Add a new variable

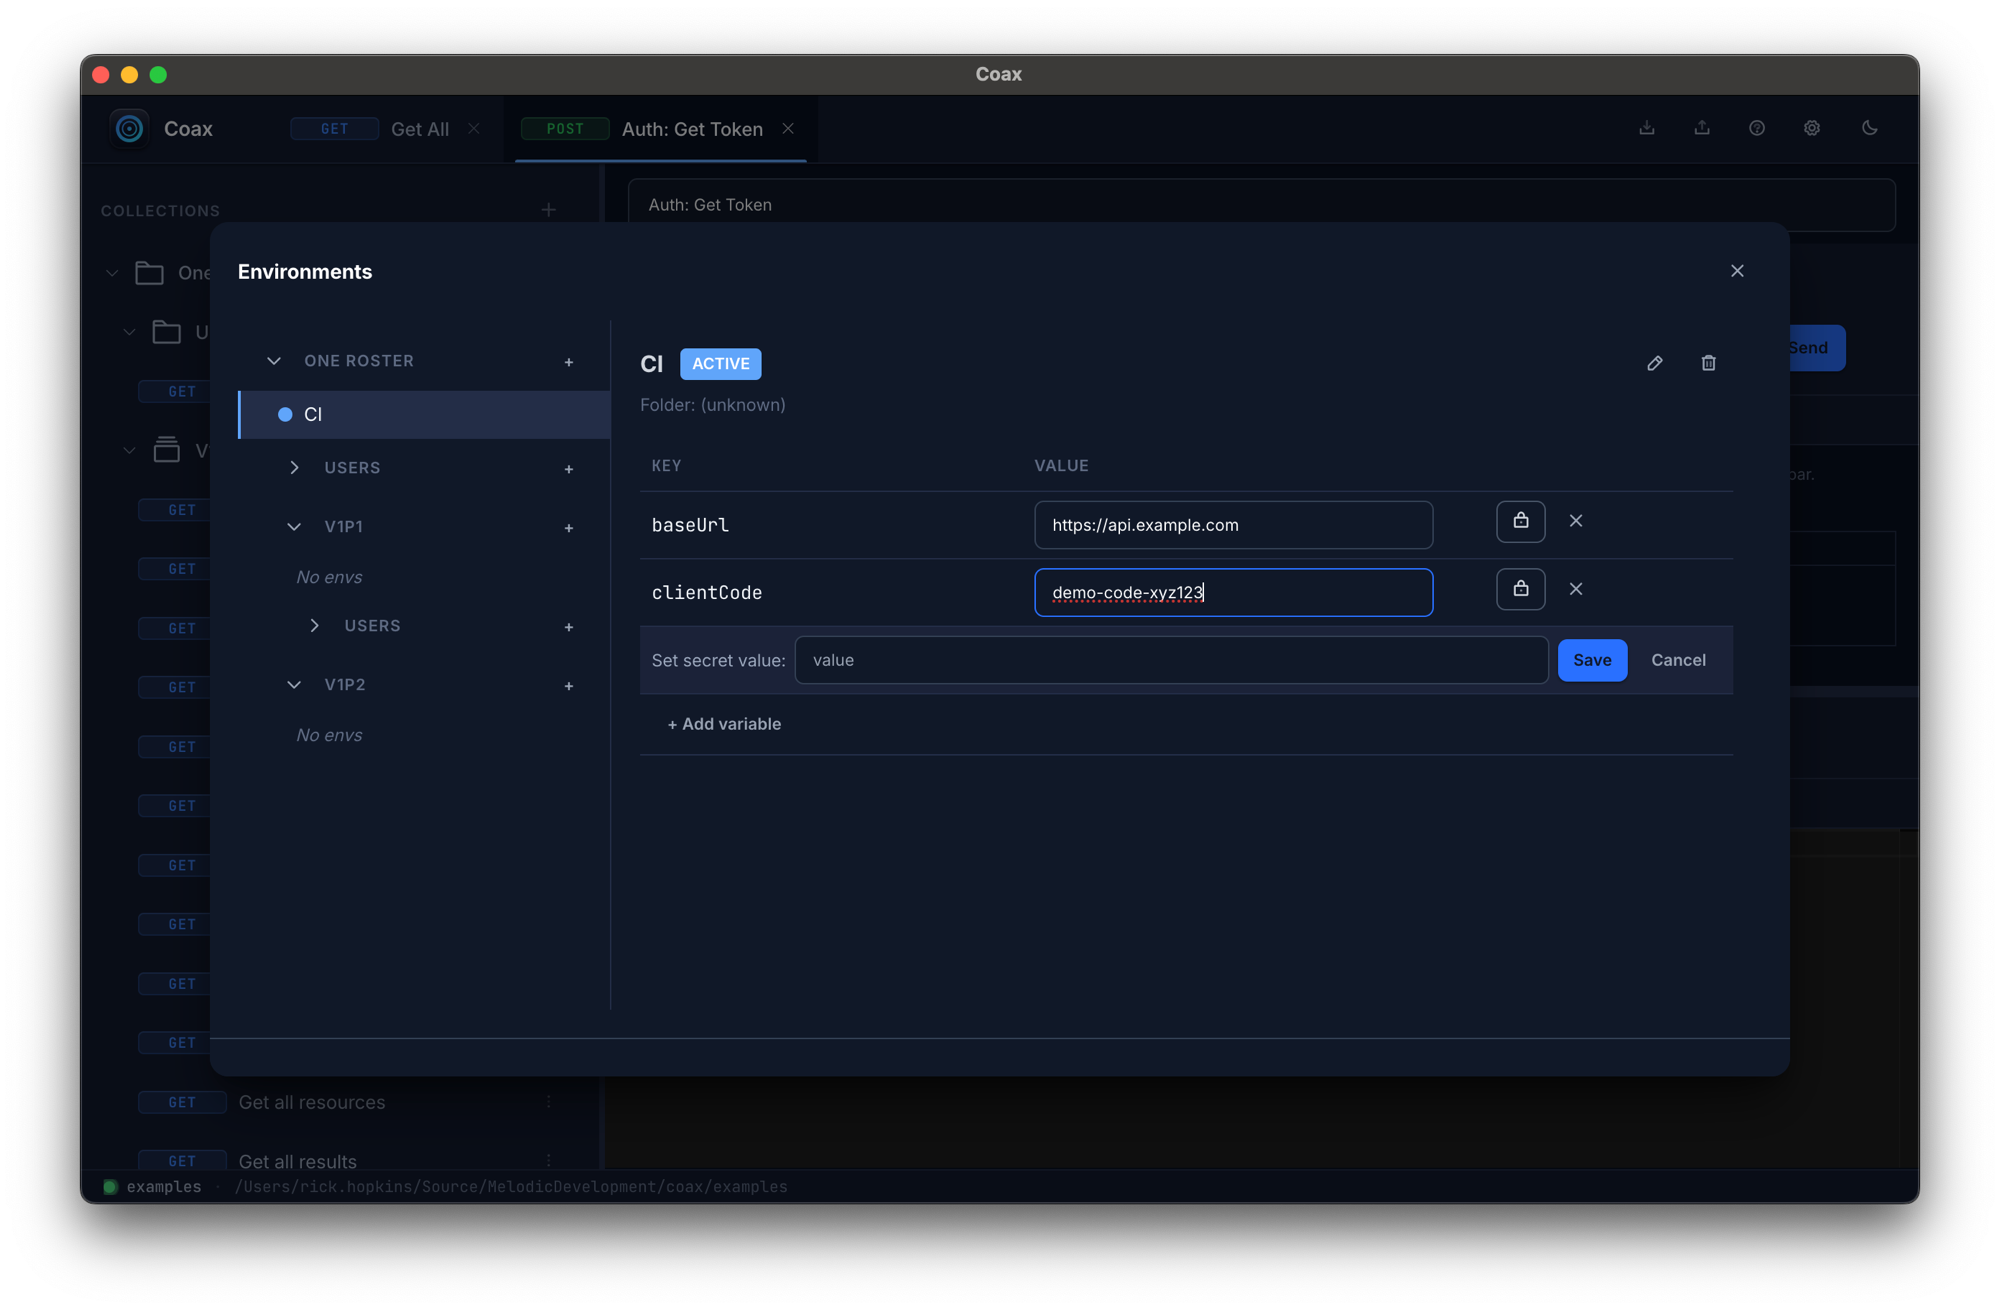pos(724,724)
